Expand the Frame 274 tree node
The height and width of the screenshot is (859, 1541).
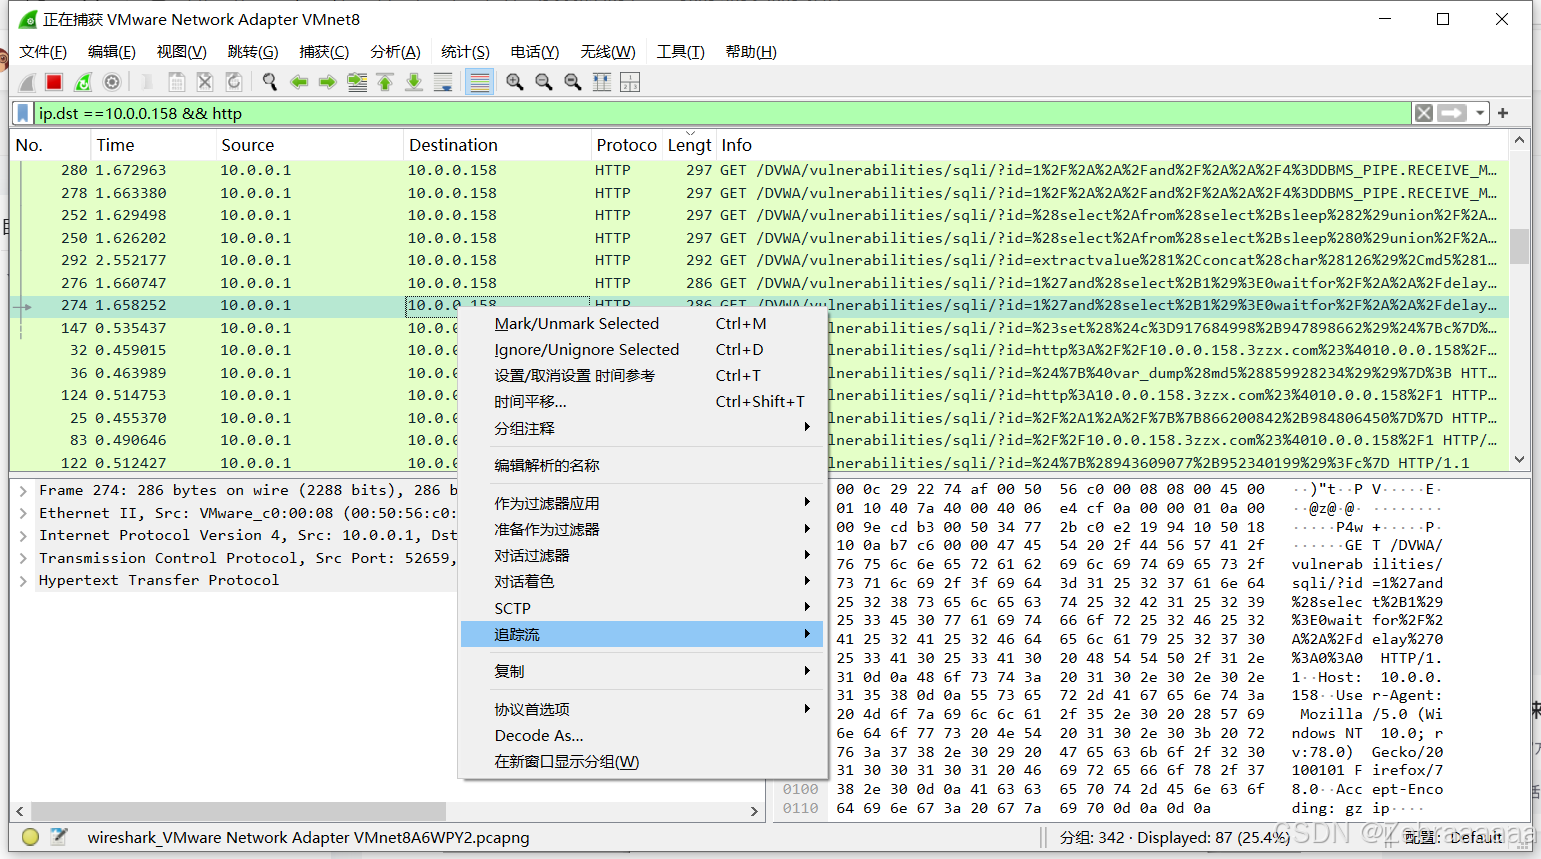point(22,490)
